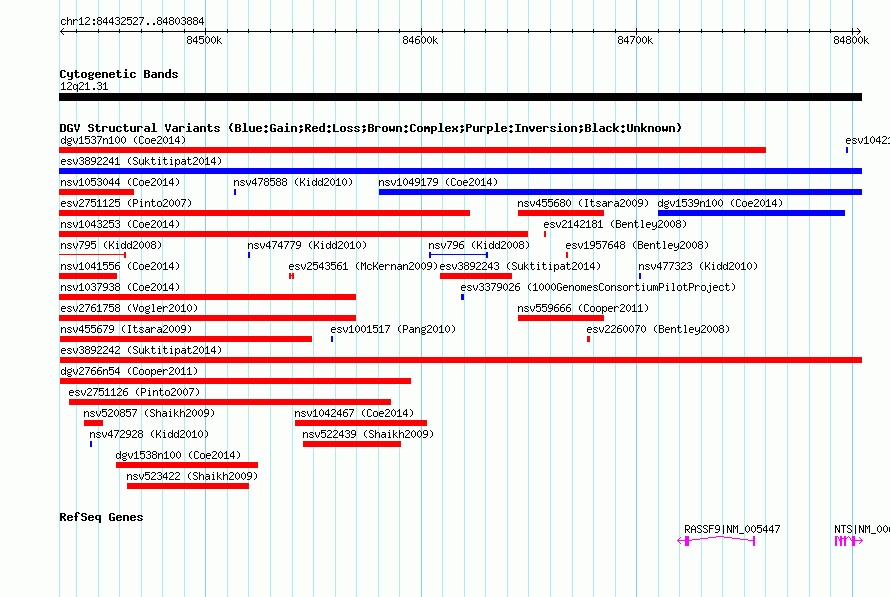The image size is (890, 597).
Task: Select the blue esv3892241 gain bar
Action: coord(460,171)
